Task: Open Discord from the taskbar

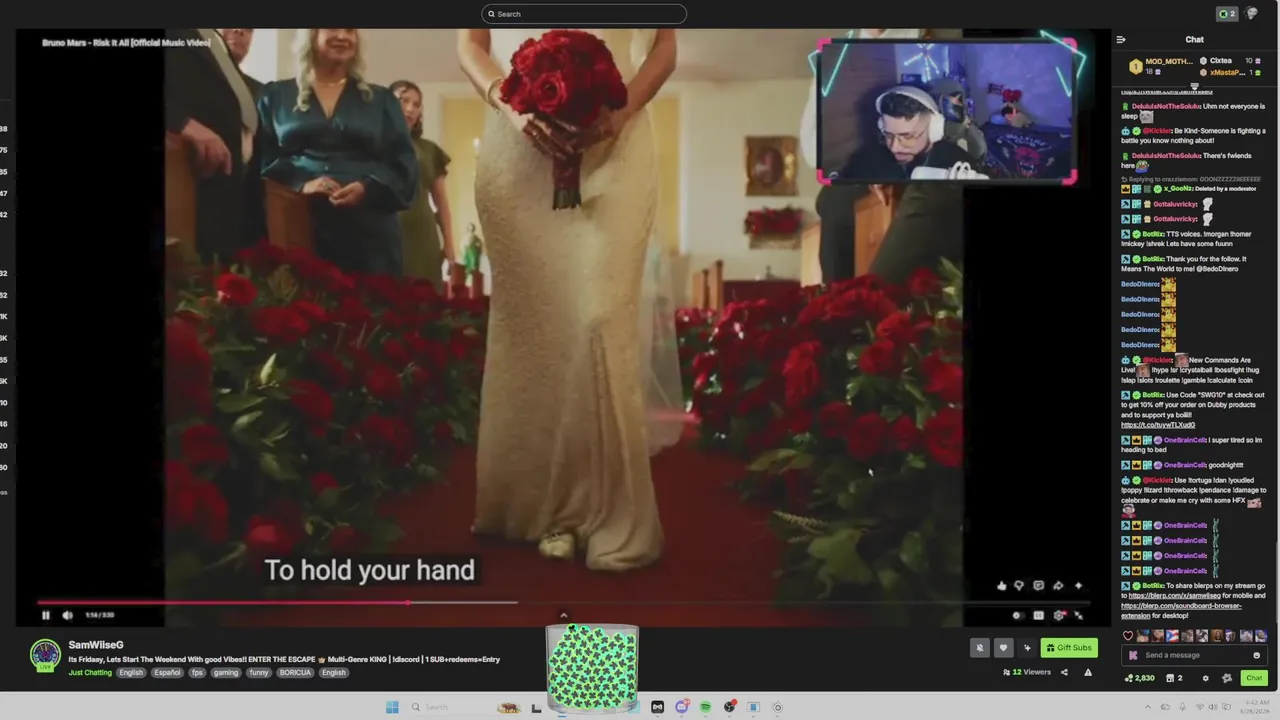Action: [x=682, y=707]
